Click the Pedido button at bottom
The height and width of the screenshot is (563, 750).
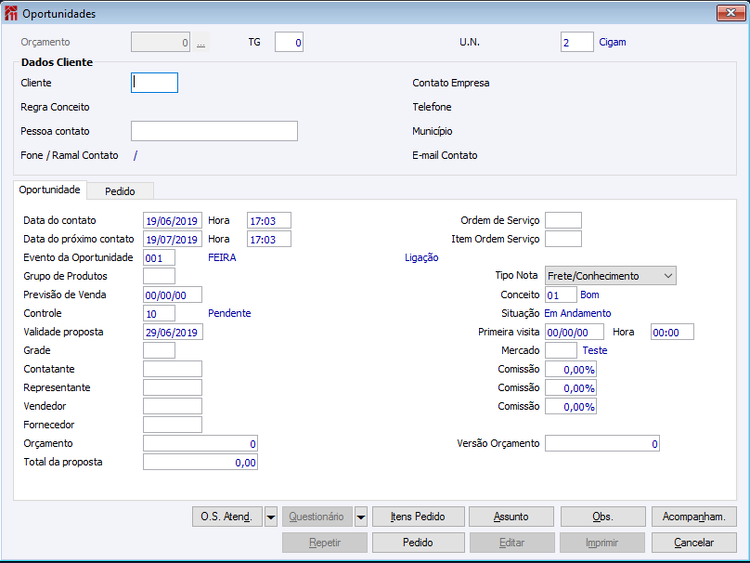pyautogui.click(x=418, y=543)
